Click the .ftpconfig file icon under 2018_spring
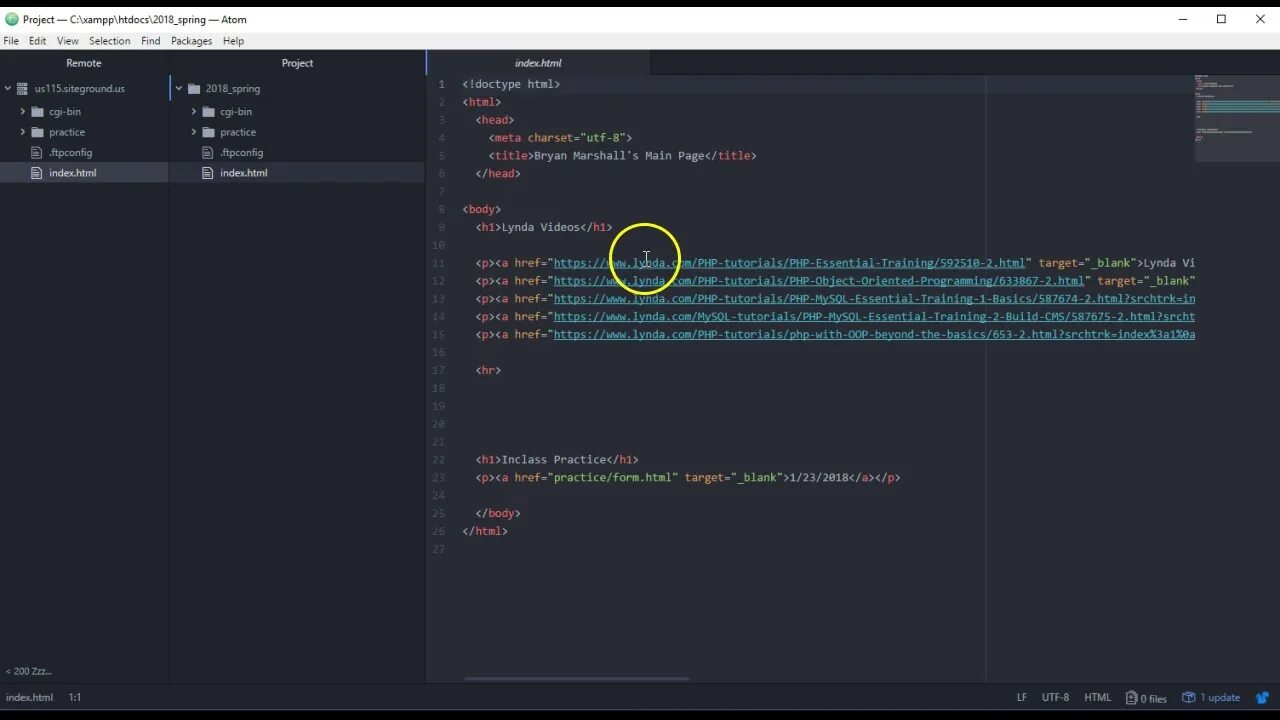This screenshot has width=1280, height=720. (206, 152)
